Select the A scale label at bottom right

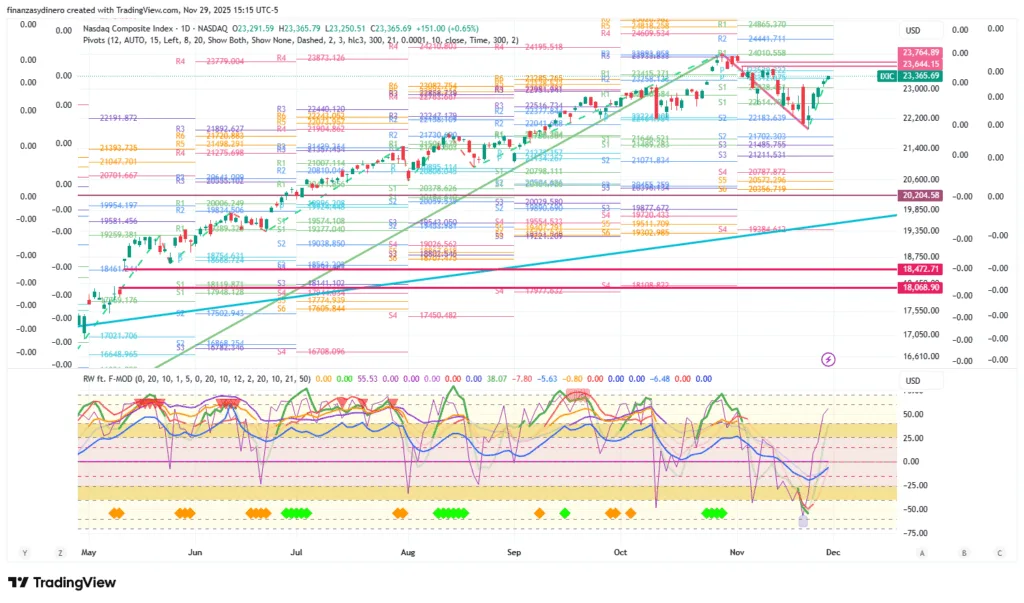click(x=922, y=552)
